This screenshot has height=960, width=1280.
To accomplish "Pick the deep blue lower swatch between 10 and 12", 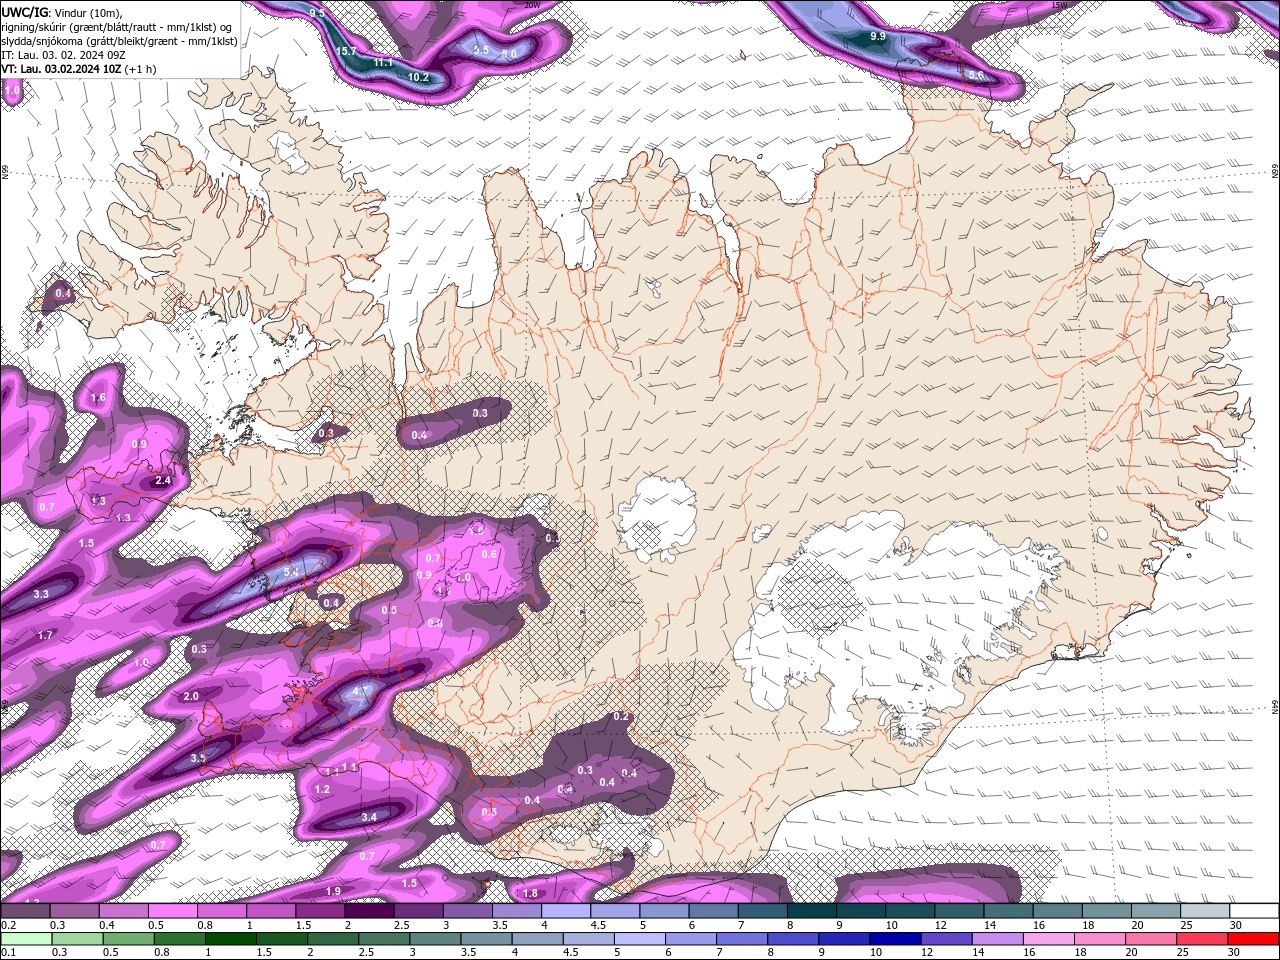I will pyautogui.click(x=896, y=939).
